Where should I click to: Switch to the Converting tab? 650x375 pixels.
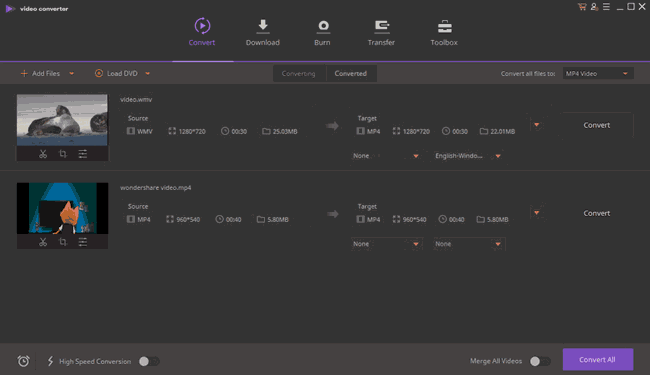click(298, 73)
